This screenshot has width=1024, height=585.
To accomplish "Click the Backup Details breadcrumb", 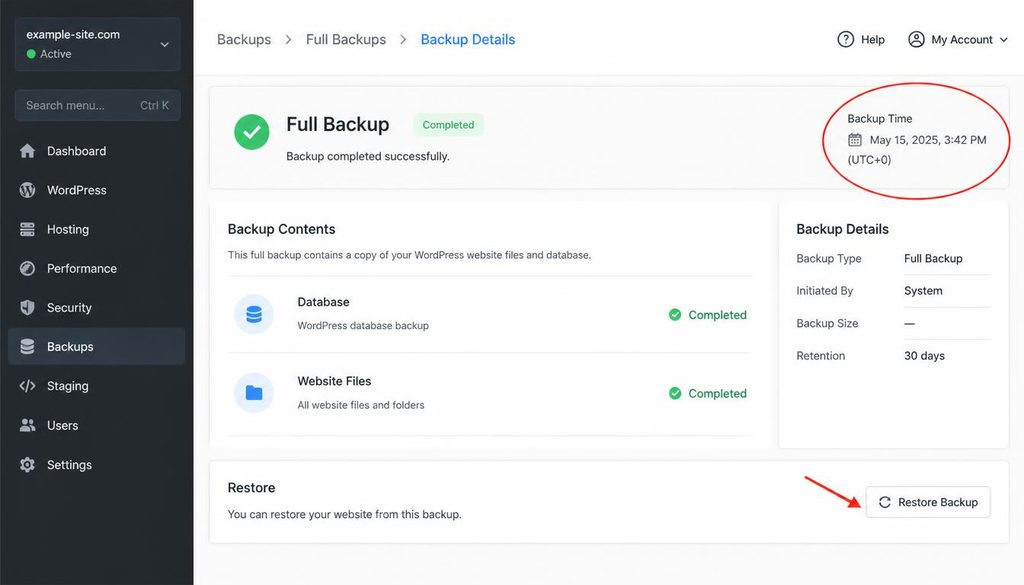I will click(468, 39).
